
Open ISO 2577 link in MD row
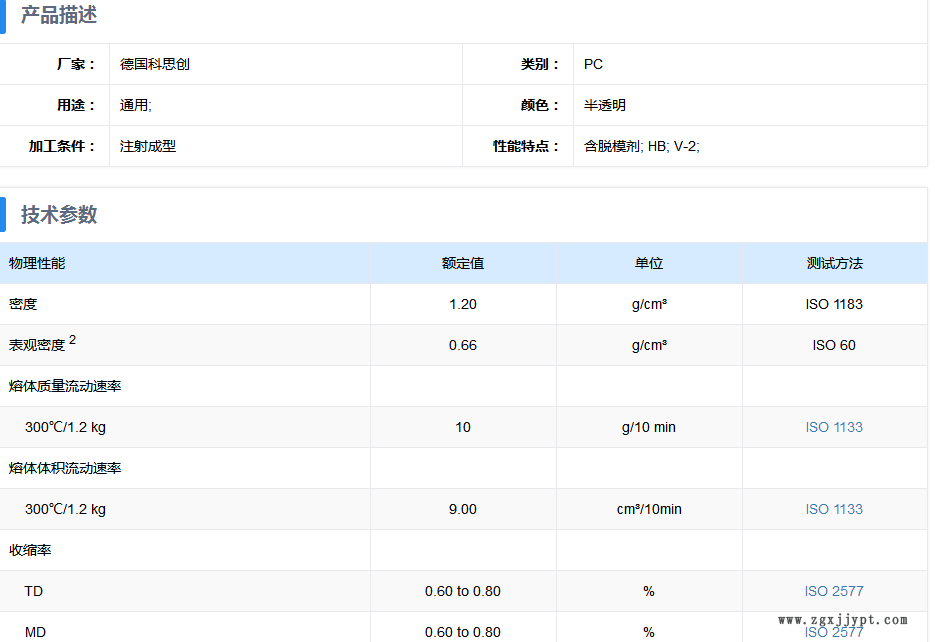pyautogui.click(x=833, y=632)
